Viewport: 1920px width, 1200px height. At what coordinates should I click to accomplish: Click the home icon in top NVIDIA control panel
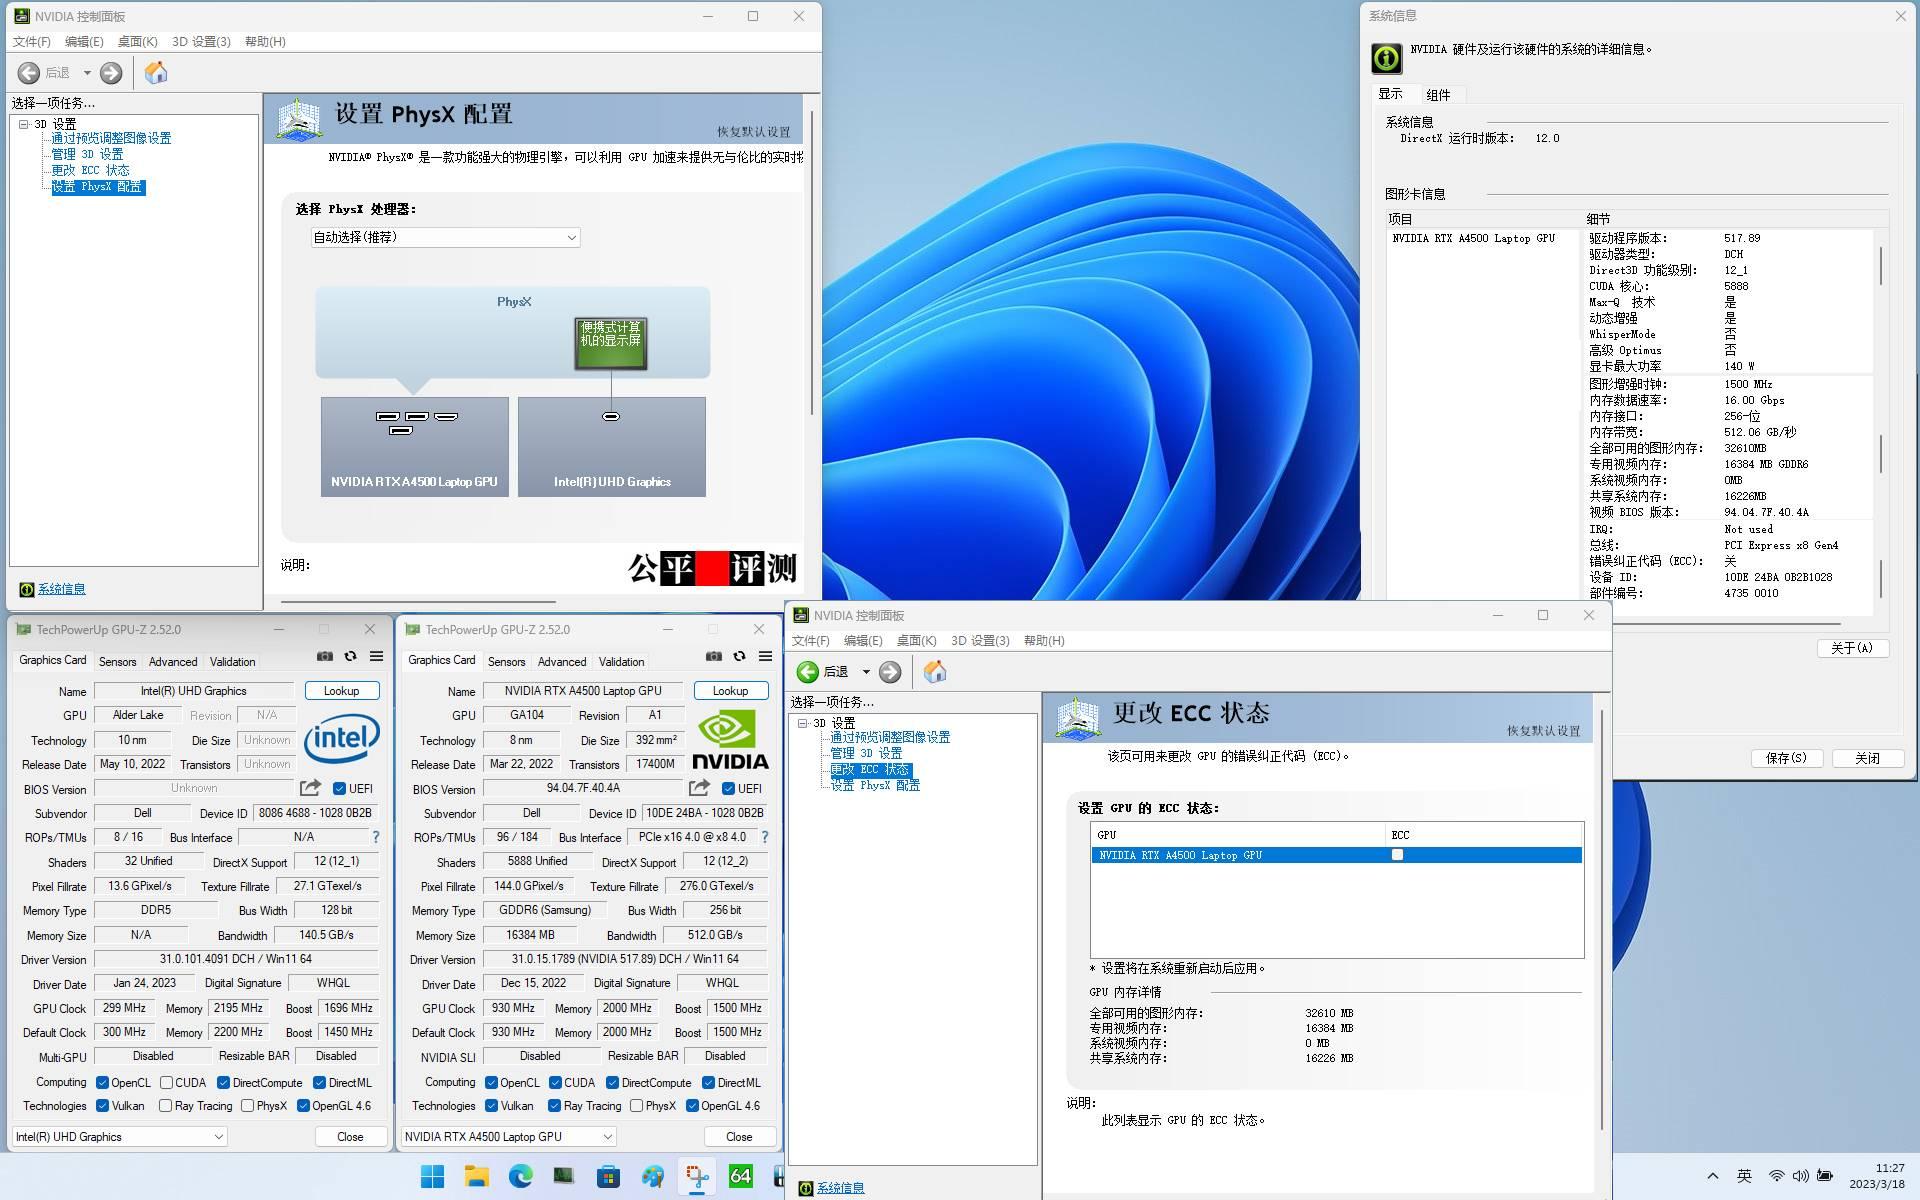[x=156, y=73]
